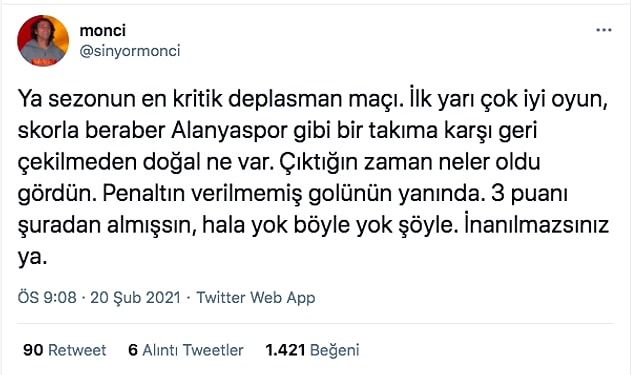View the Alıntı Tweetler quote tweets
Viewport: 635px width, 375px height.
[193, 350]
